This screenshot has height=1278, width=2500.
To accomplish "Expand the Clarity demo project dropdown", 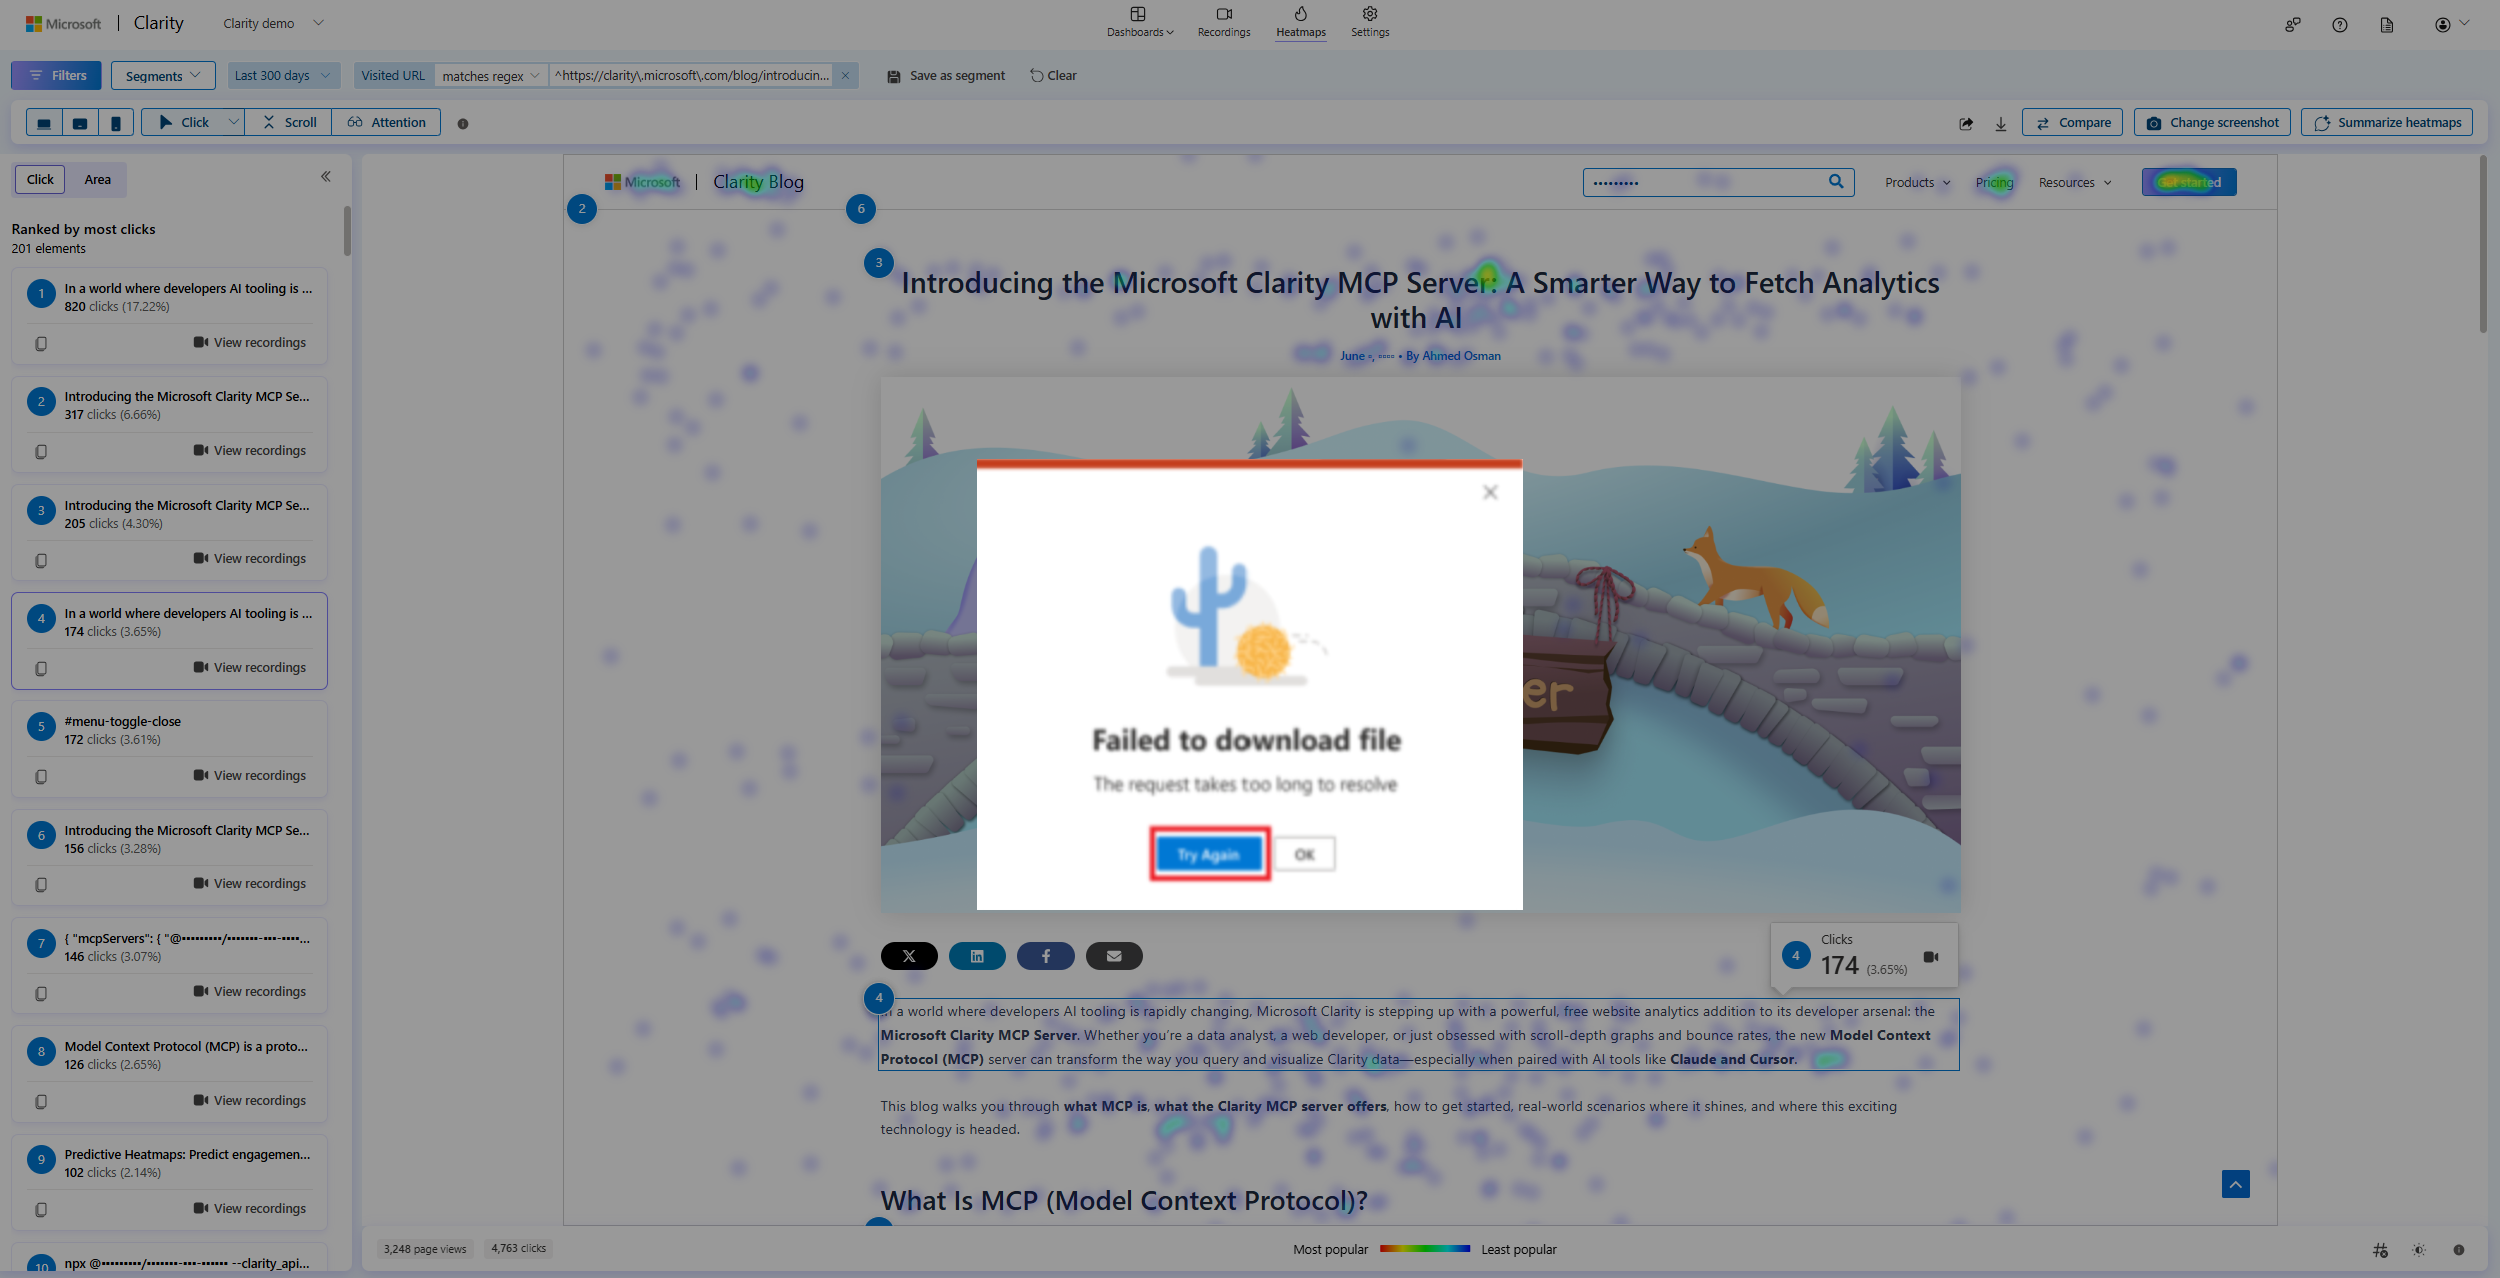I will [318, 23].
